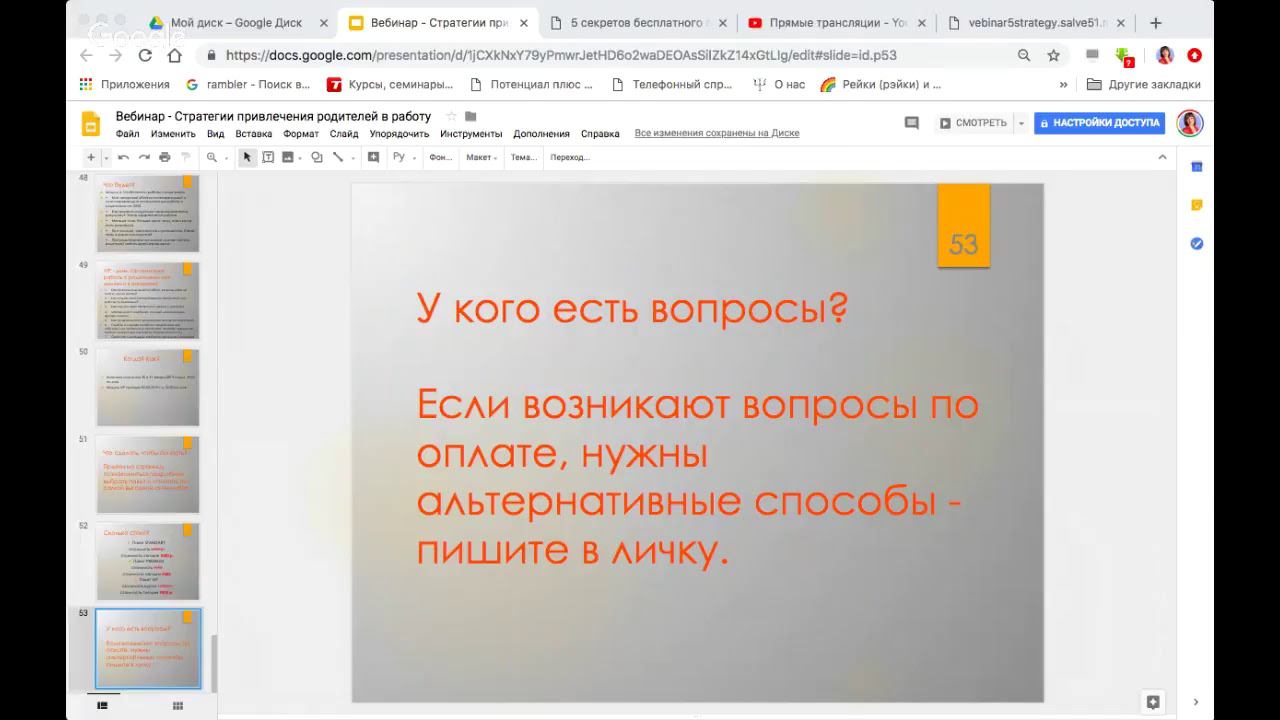The width and height of the screenshot is (1280, 720).
Task: Redo the action in the toolbar
Action: pyautogui.click(x=144, y=157)
